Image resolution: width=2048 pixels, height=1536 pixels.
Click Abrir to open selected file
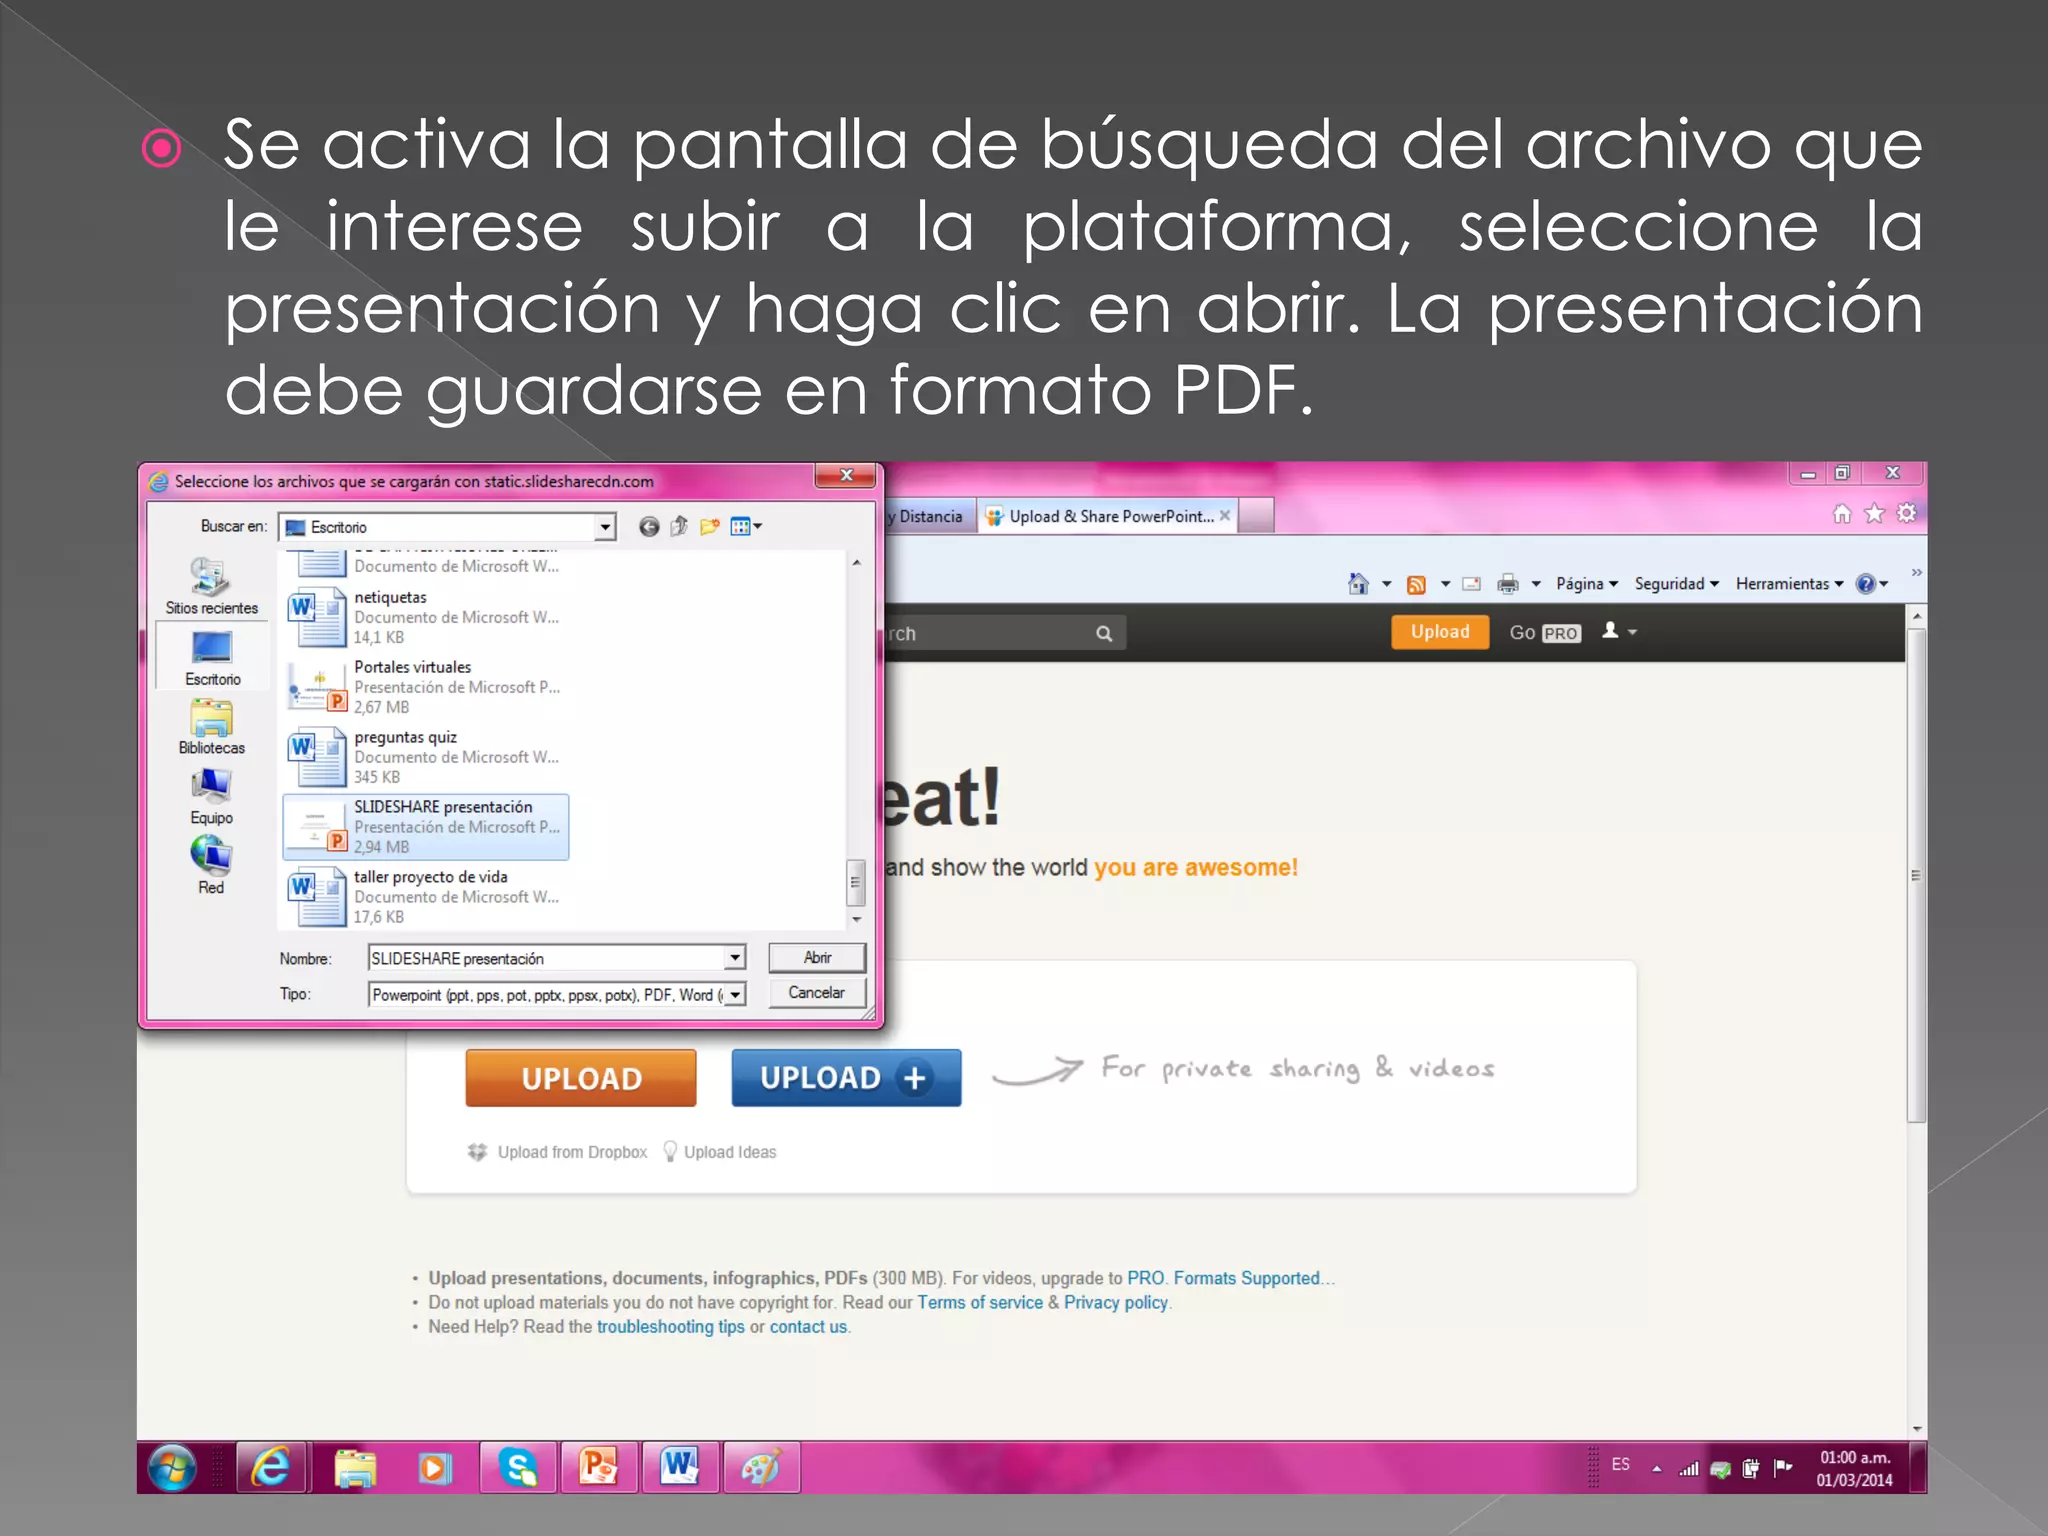click(x=817, y=958)
